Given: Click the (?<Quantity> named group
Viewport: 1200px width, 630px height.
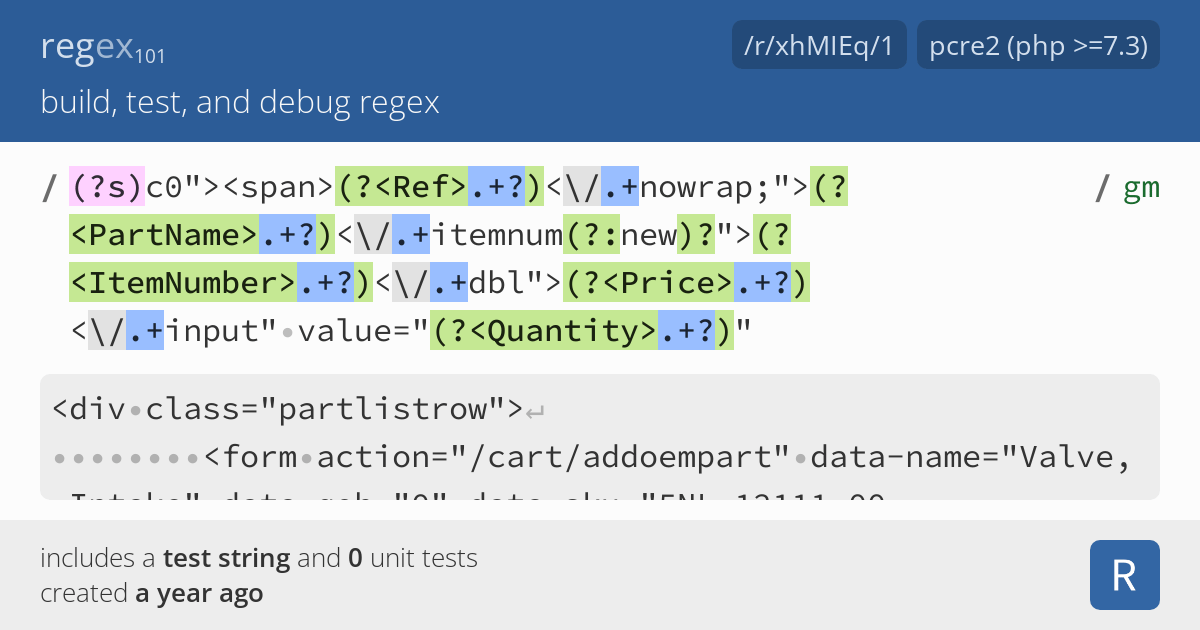Looking at the screenshot, I should (x=545, y=331).
